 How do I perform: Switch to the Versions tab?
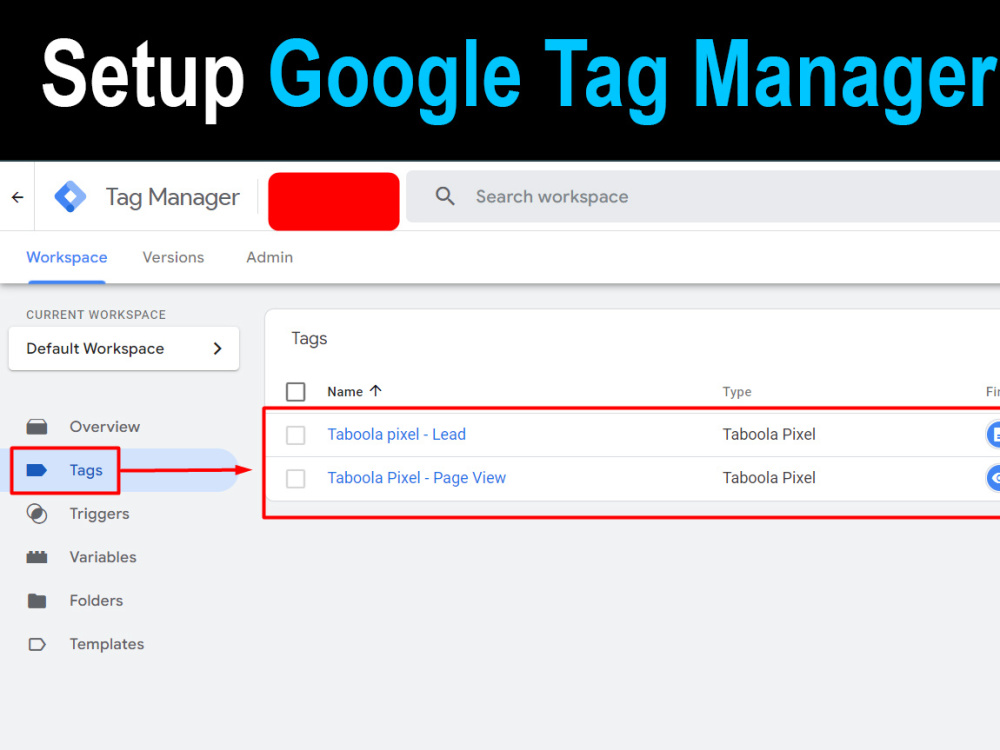click(172, 257)
